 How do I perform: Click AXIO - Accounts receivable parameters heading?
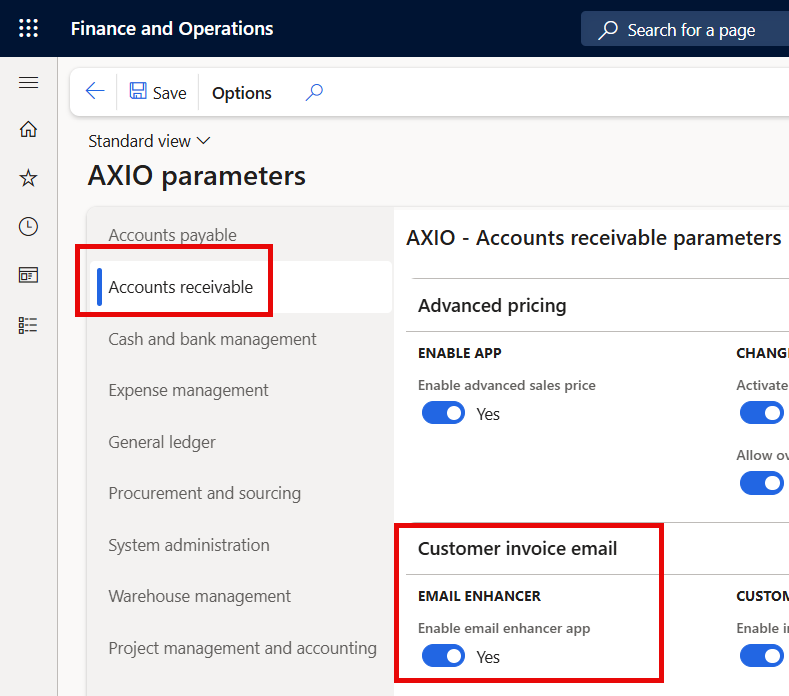pos(594,238)
